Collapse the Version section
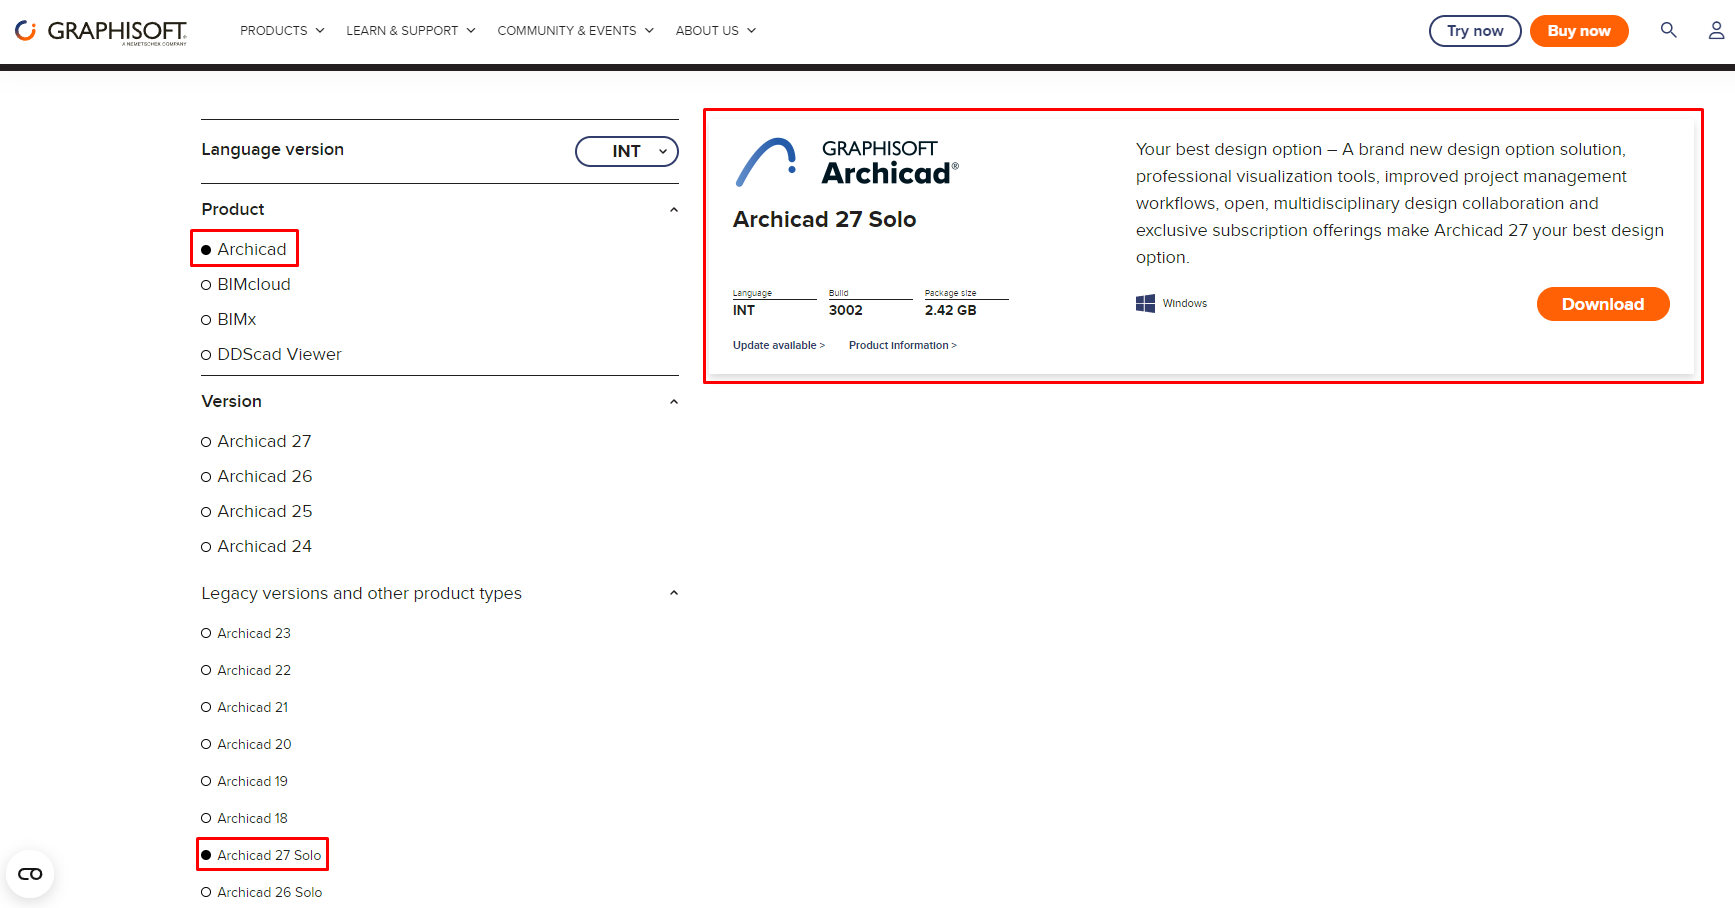The image size is (1735, 908). [x=674, y=401]
